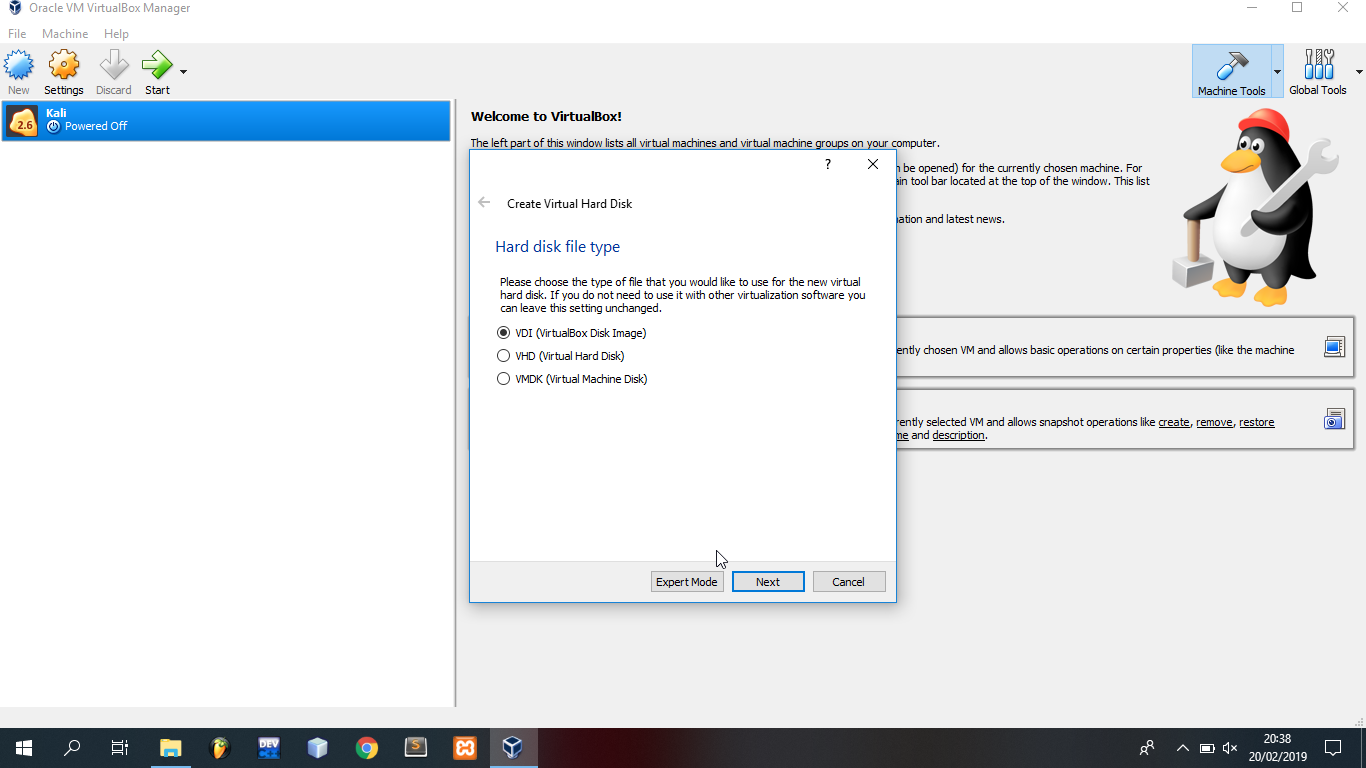Open Google Chrome from taskbar
This screenshot has height=768, width=1366.
tap(367, 748)
